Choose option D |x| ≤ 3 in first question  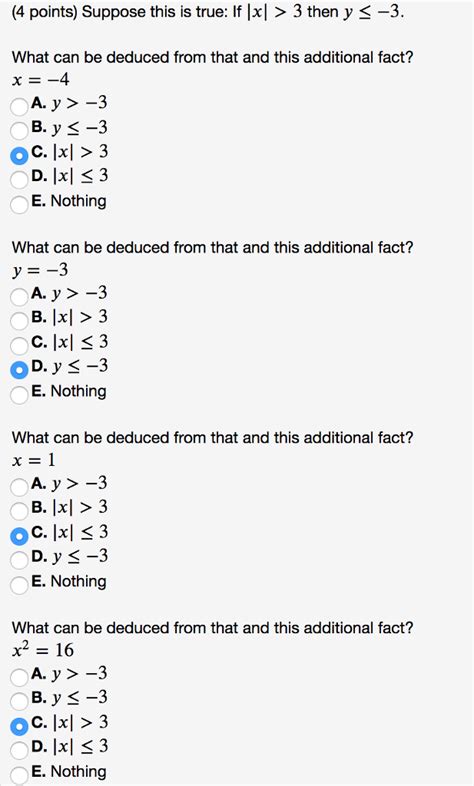[19, 179]
